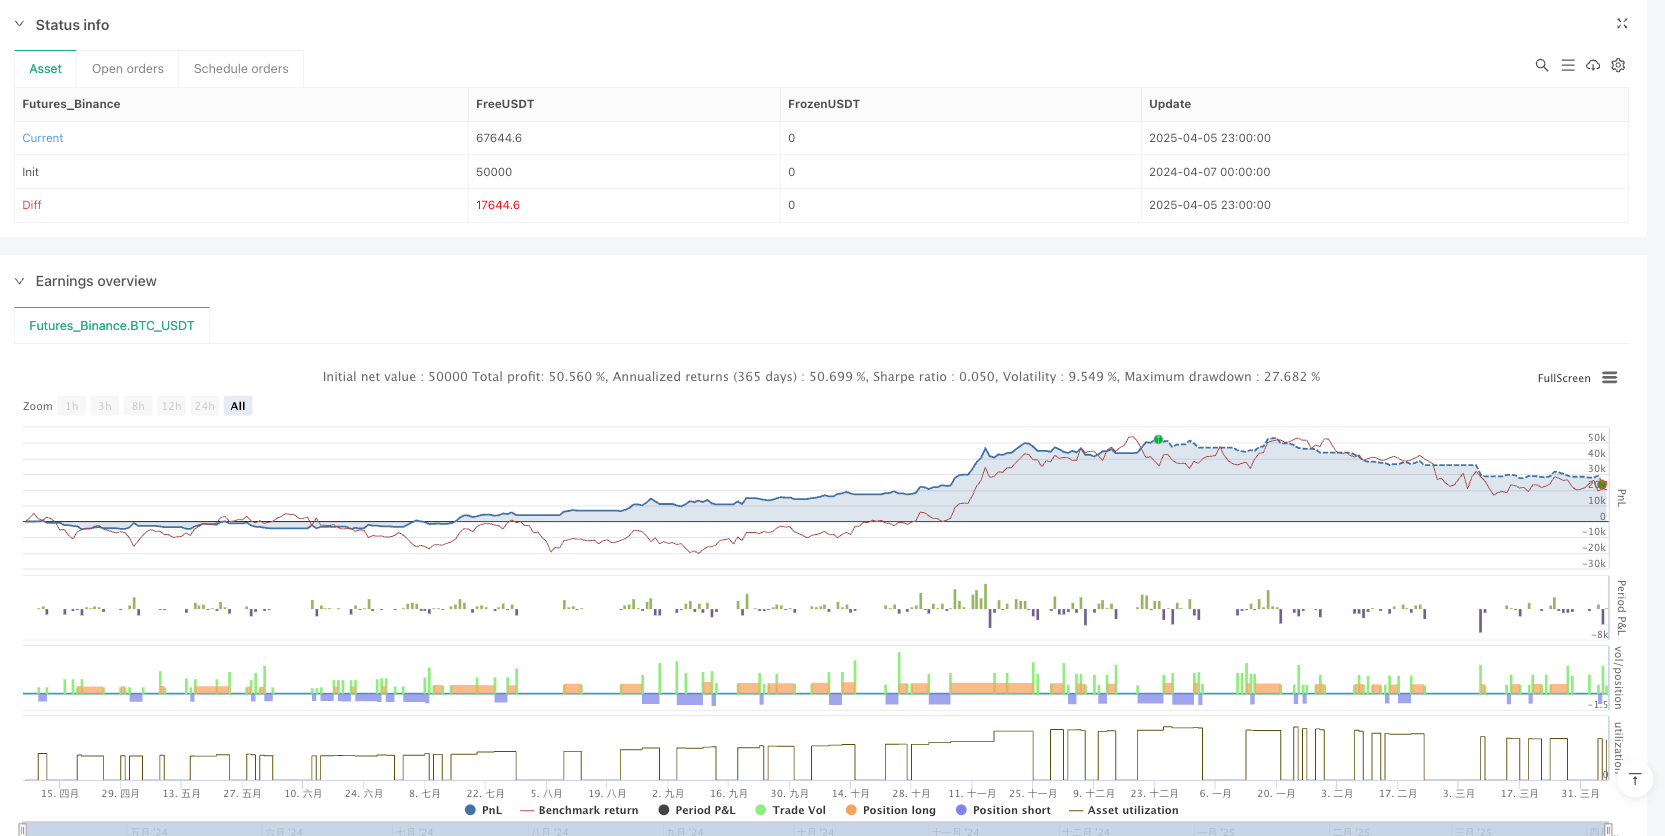This screenshot has width=1665, height=836.
Task: Click the left handle of chart navigator
Action: click(23, 829)
